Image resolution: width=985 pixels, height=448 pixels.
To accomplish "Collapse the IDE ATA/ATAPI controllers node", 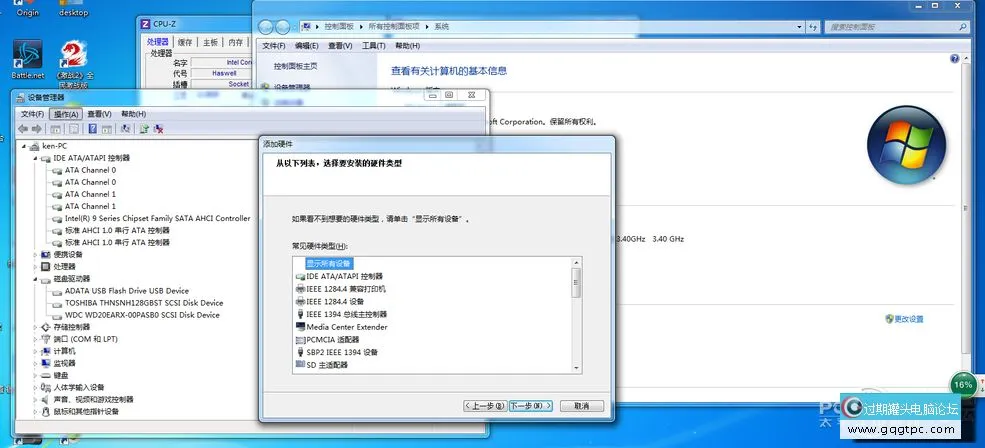I will 36,158.
